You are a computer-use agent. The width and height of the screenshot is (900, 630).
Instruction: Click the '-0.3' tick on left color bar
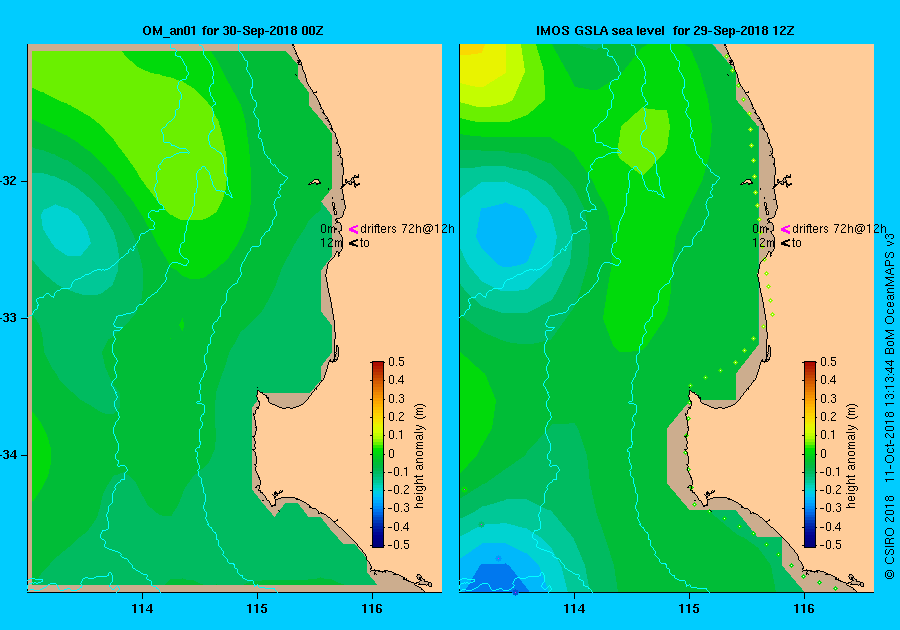point(399,508)
